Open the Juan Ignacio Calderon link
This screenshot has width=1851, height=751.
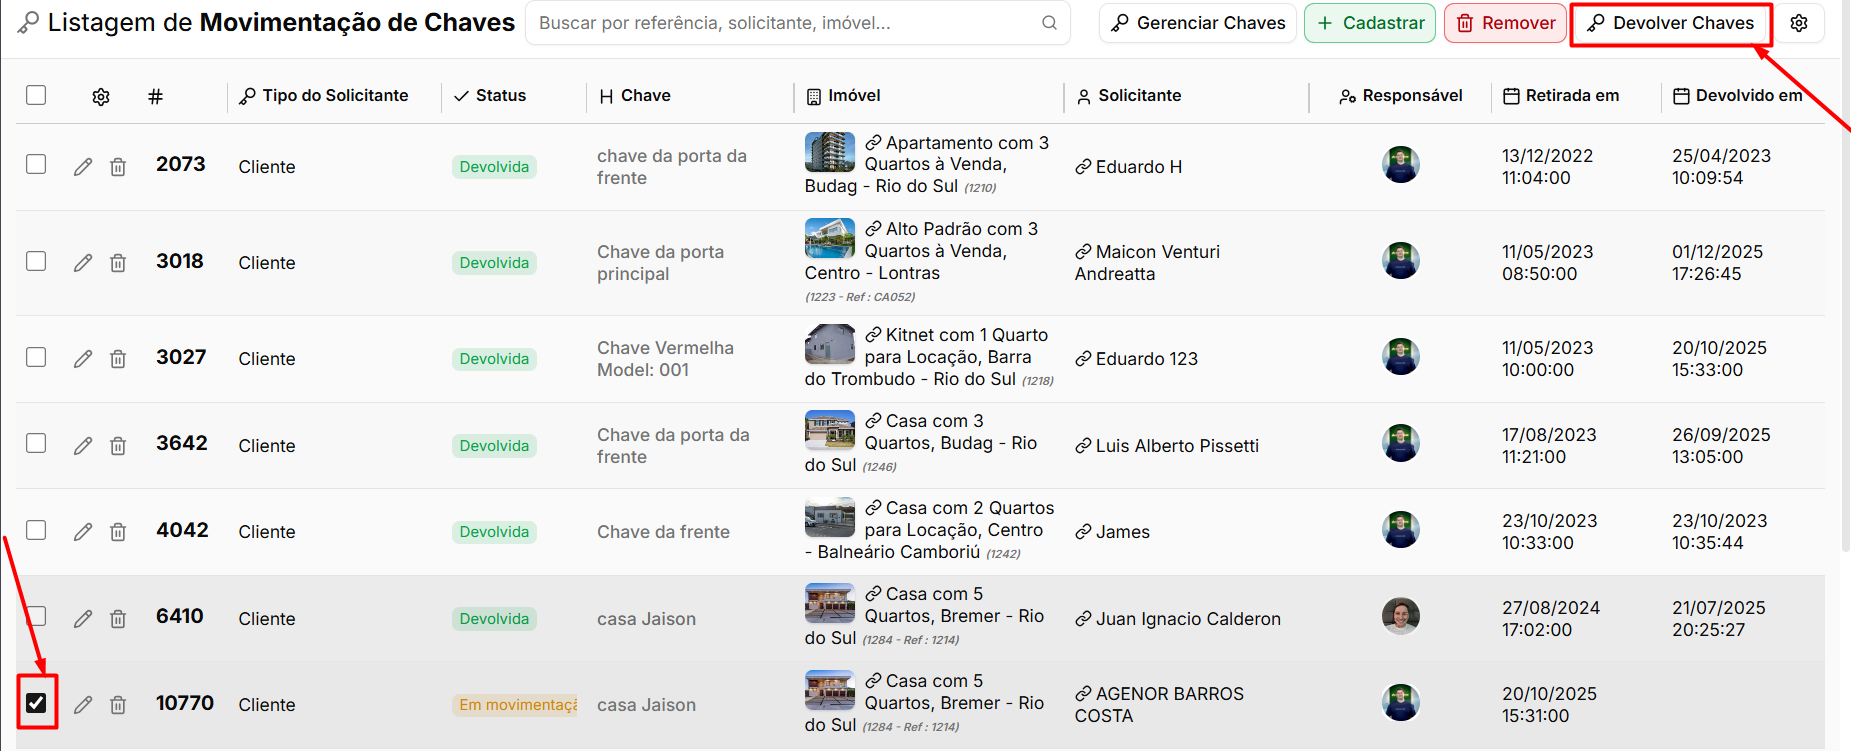[1178, 619]
